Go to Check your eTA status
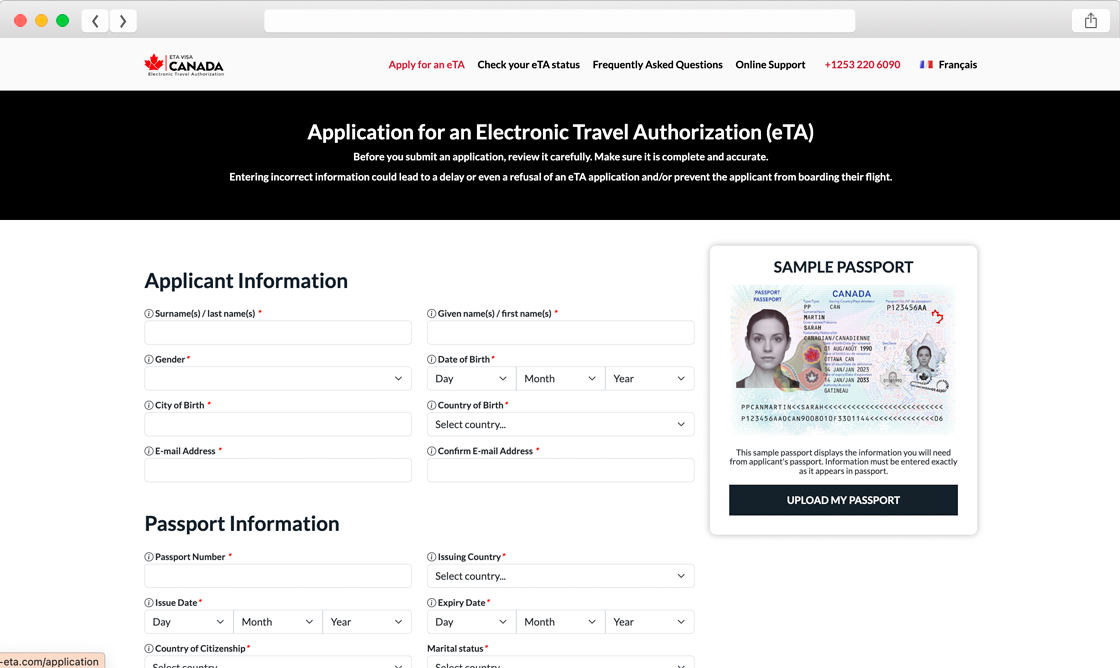This screenshot has height=668, width=1120. pyautogui.click(x=528, y=65)
